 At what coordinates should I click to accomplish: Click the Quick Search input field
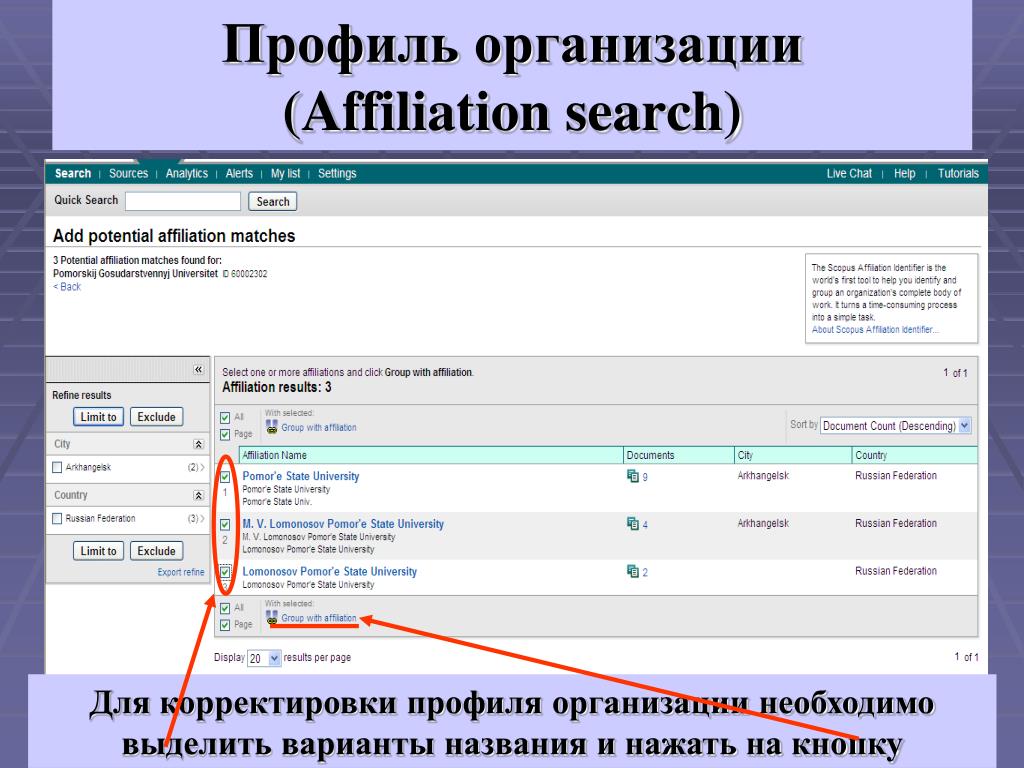coord(183,201)
